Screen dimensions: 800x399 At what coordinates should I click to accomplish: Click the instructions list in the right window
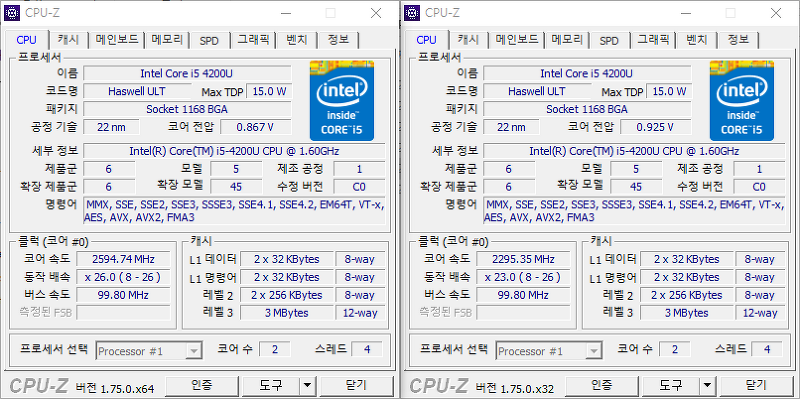coord(634,211)
